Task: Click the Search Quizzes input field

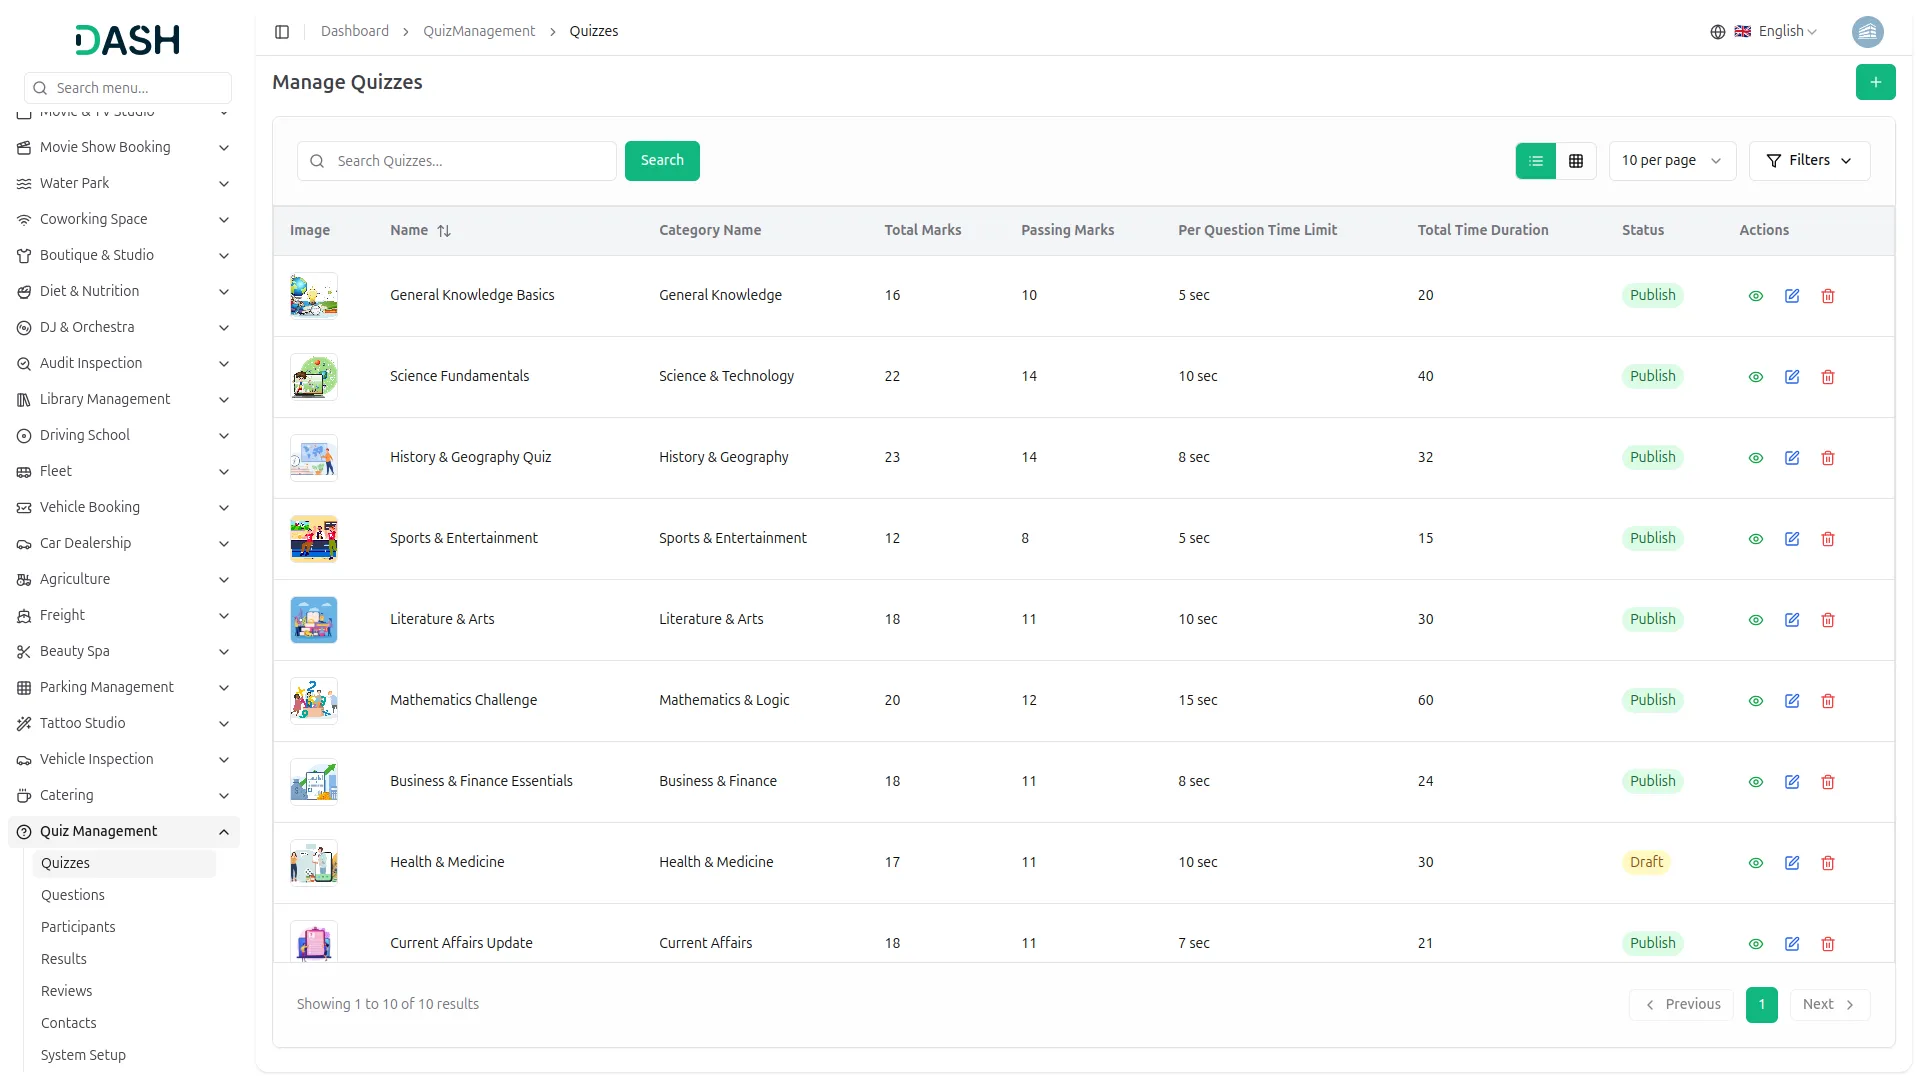Action: pyautogui.click(x=470, y=161)
